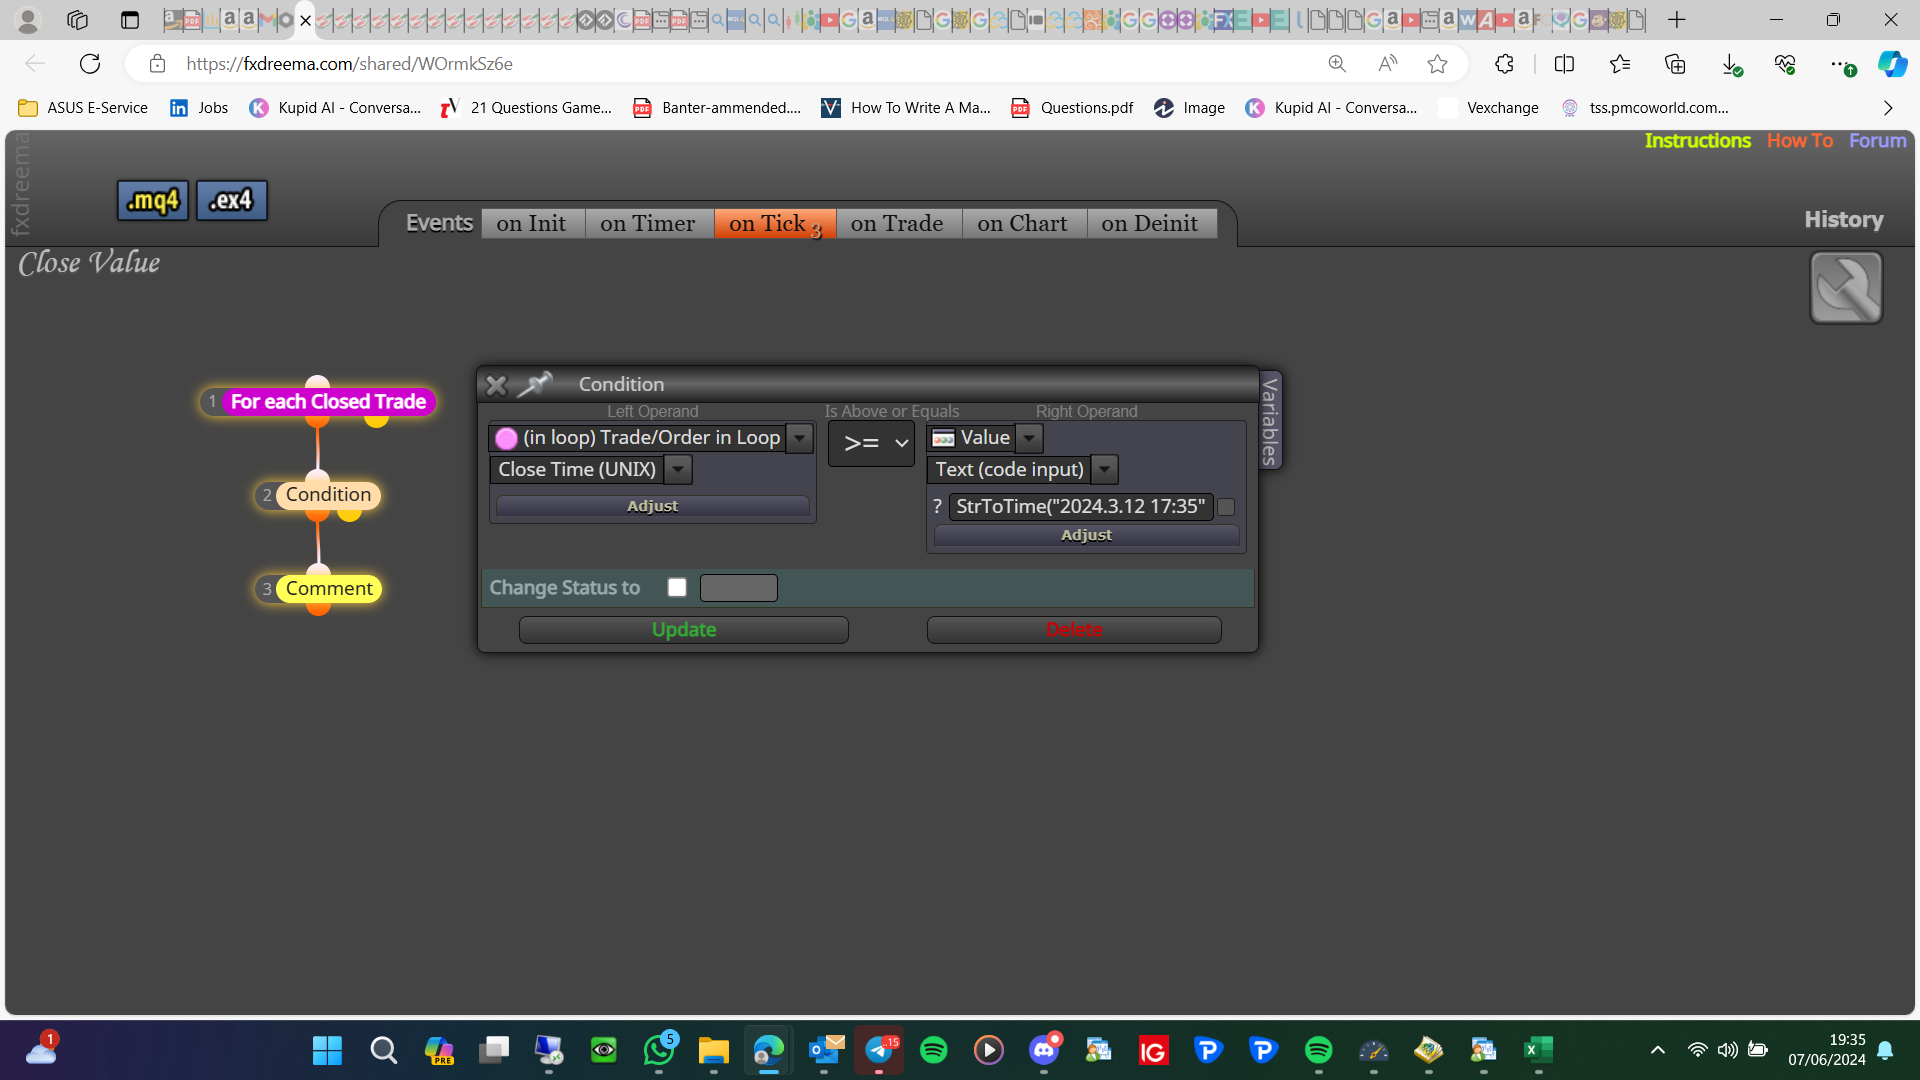This screenshot has width=1920, height=1080.
Task: Switch to the on Trade tab
Action: coord(897,223)
